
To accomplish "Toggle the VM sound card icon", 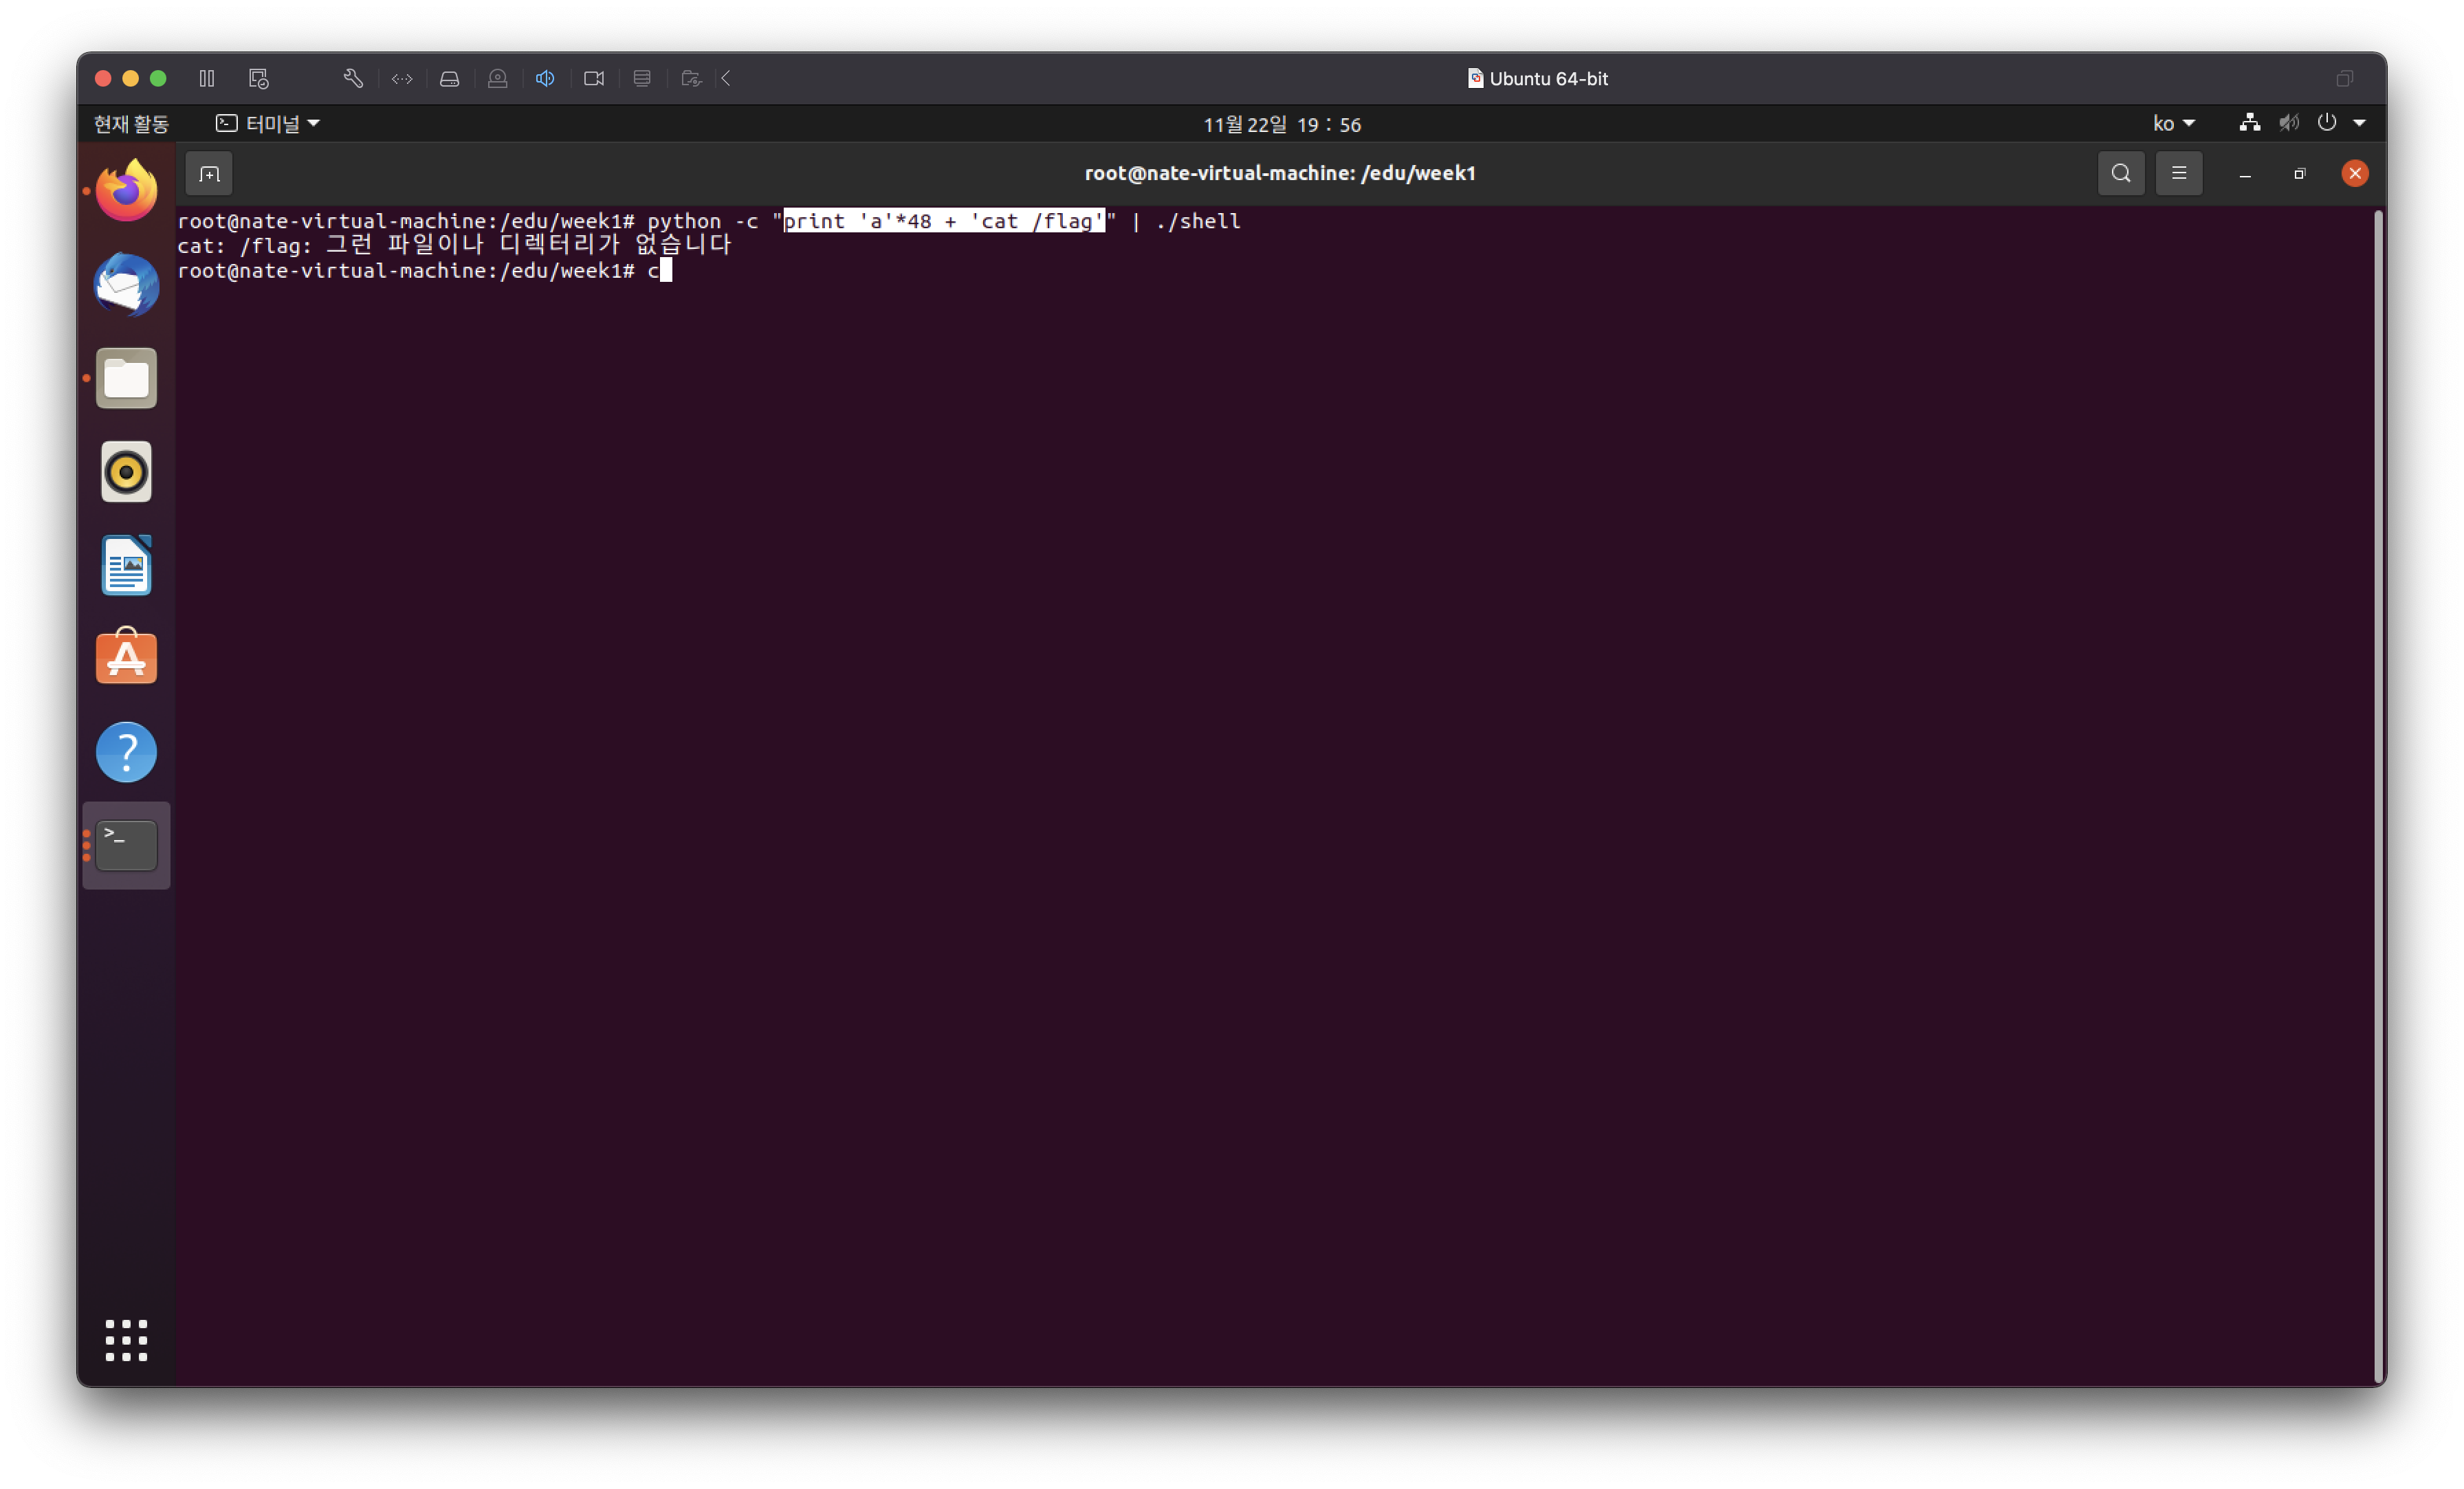I will pos(546,78).
